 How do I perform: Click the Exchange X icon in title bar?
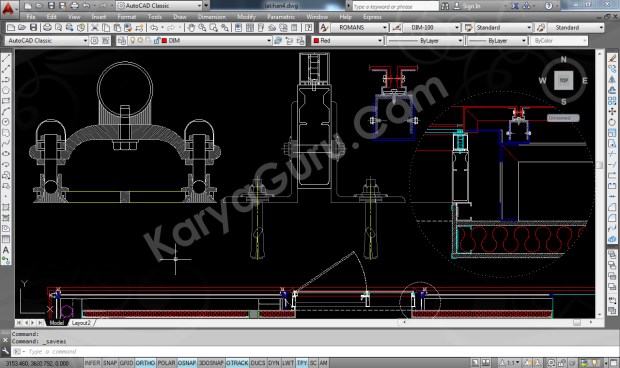515,6
